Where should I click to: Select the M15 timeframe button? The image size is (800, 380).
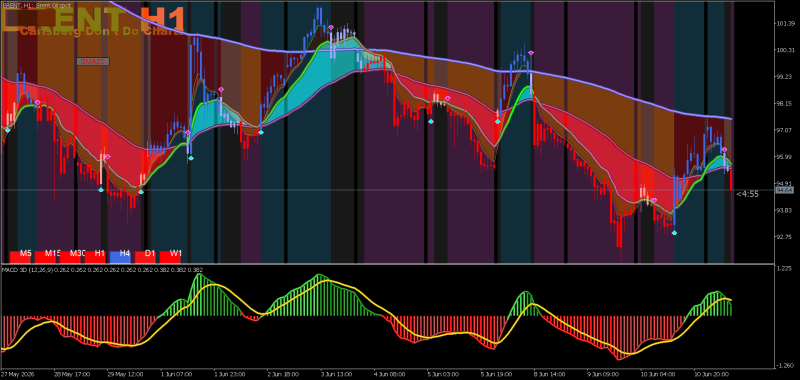[45, 256]
